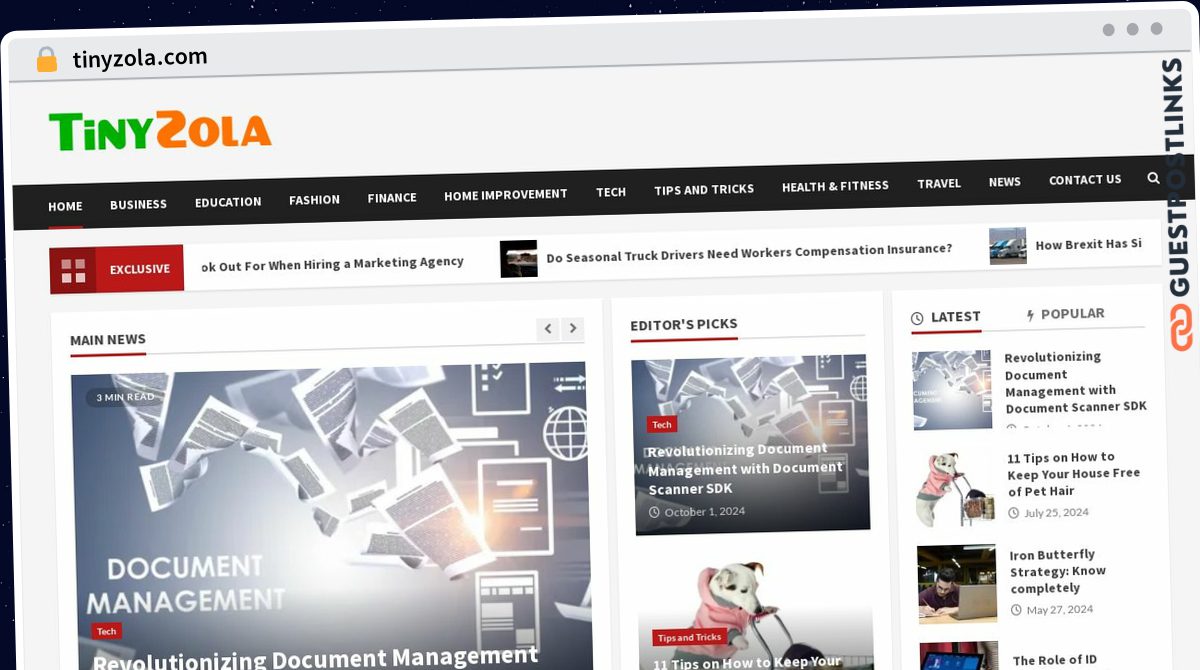This screenshot has height=670, width=1200.
Task: Click the July 25, 2024 date
Action: (x=1048, y=512)
